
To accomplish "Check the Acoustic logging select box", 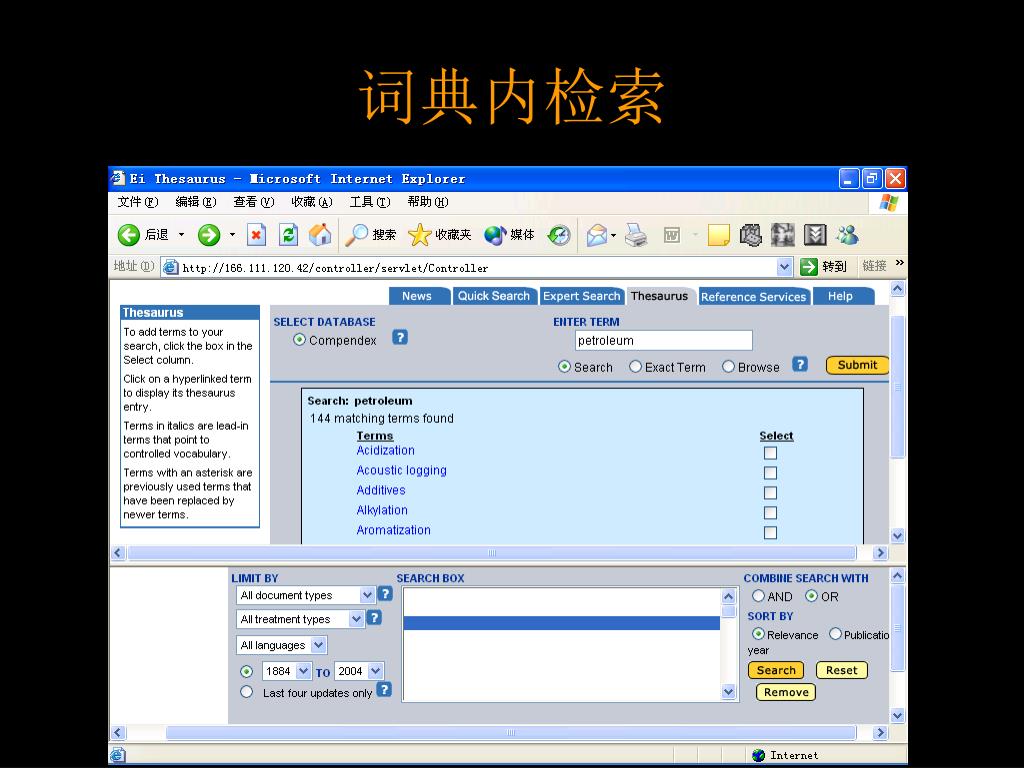I will pos(771,473).
